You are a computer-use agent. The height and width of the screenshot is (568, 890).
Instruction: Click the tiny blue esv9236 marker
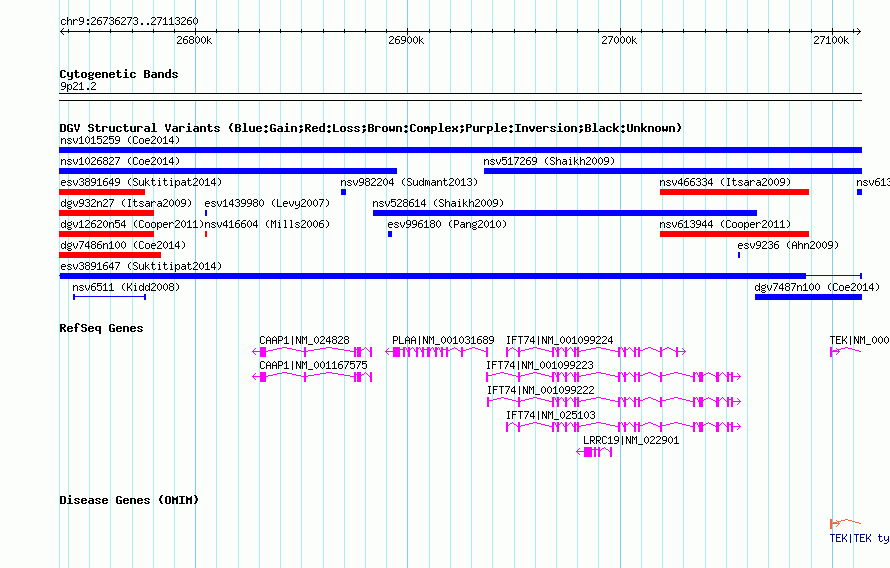tap(738, 255)
